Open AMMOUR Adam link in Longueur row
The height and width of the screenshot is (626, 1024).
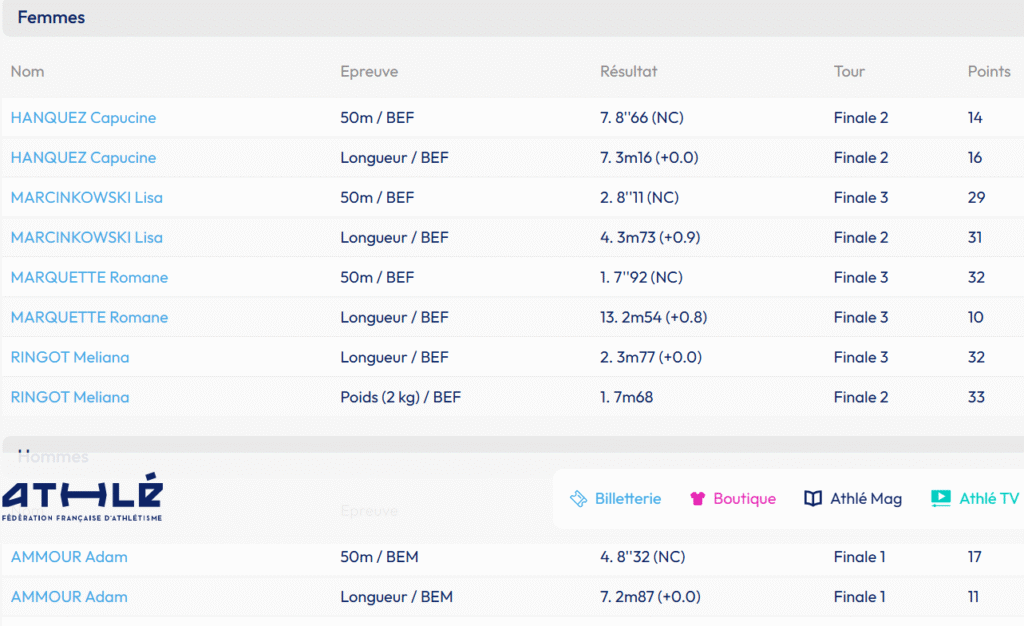[x=69, y=597]
